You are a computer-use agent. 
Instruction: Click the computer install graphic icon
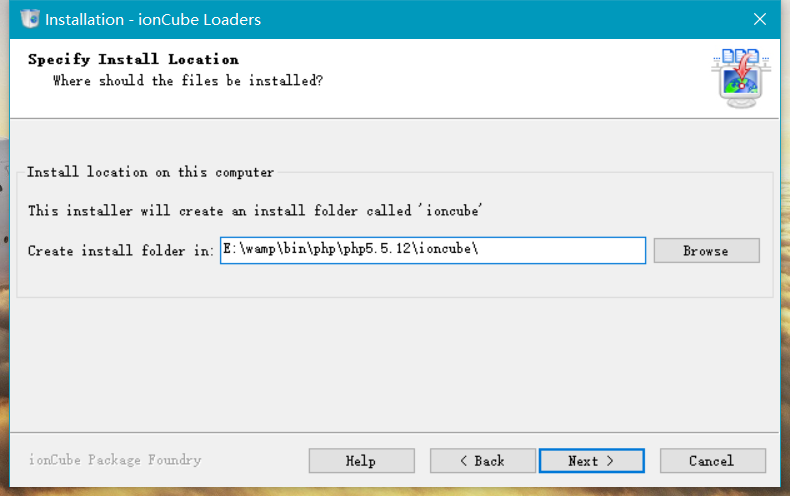[x=741, y=78]
